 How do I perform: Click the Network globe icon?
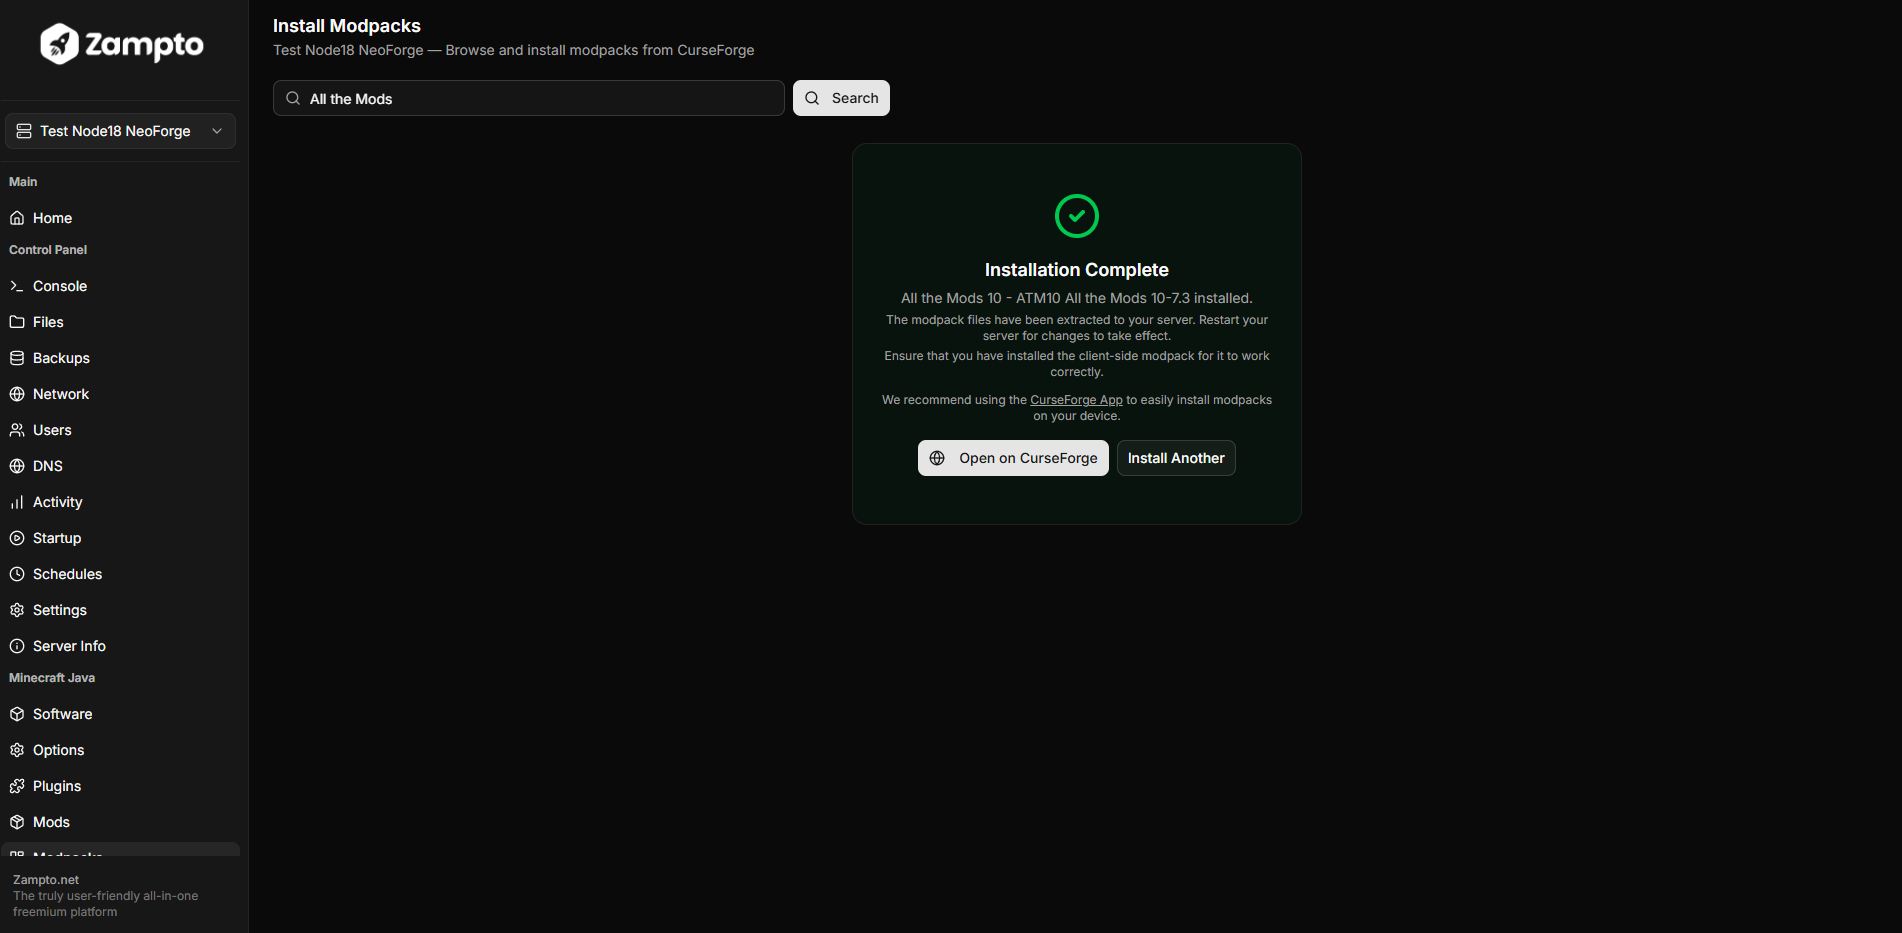[17, 394]
